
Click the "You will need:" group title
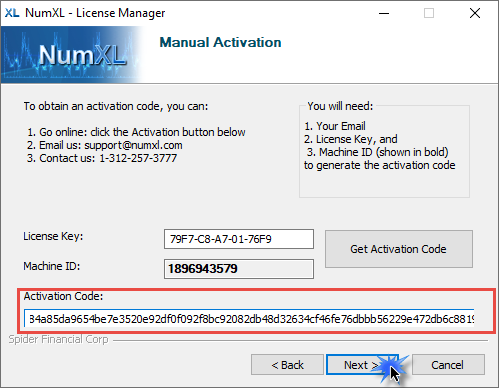point(340,106)
